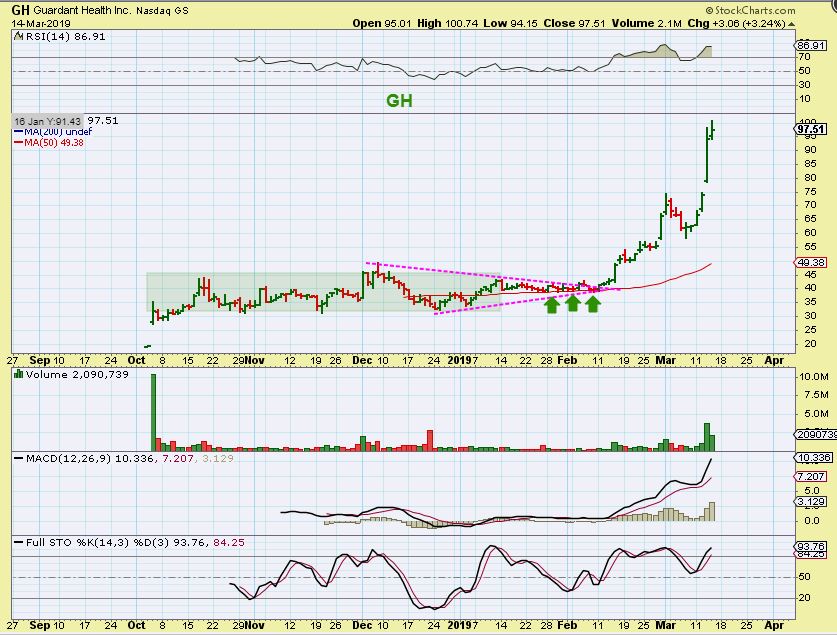Click the Low 94.15 value

tap(510, 23)
